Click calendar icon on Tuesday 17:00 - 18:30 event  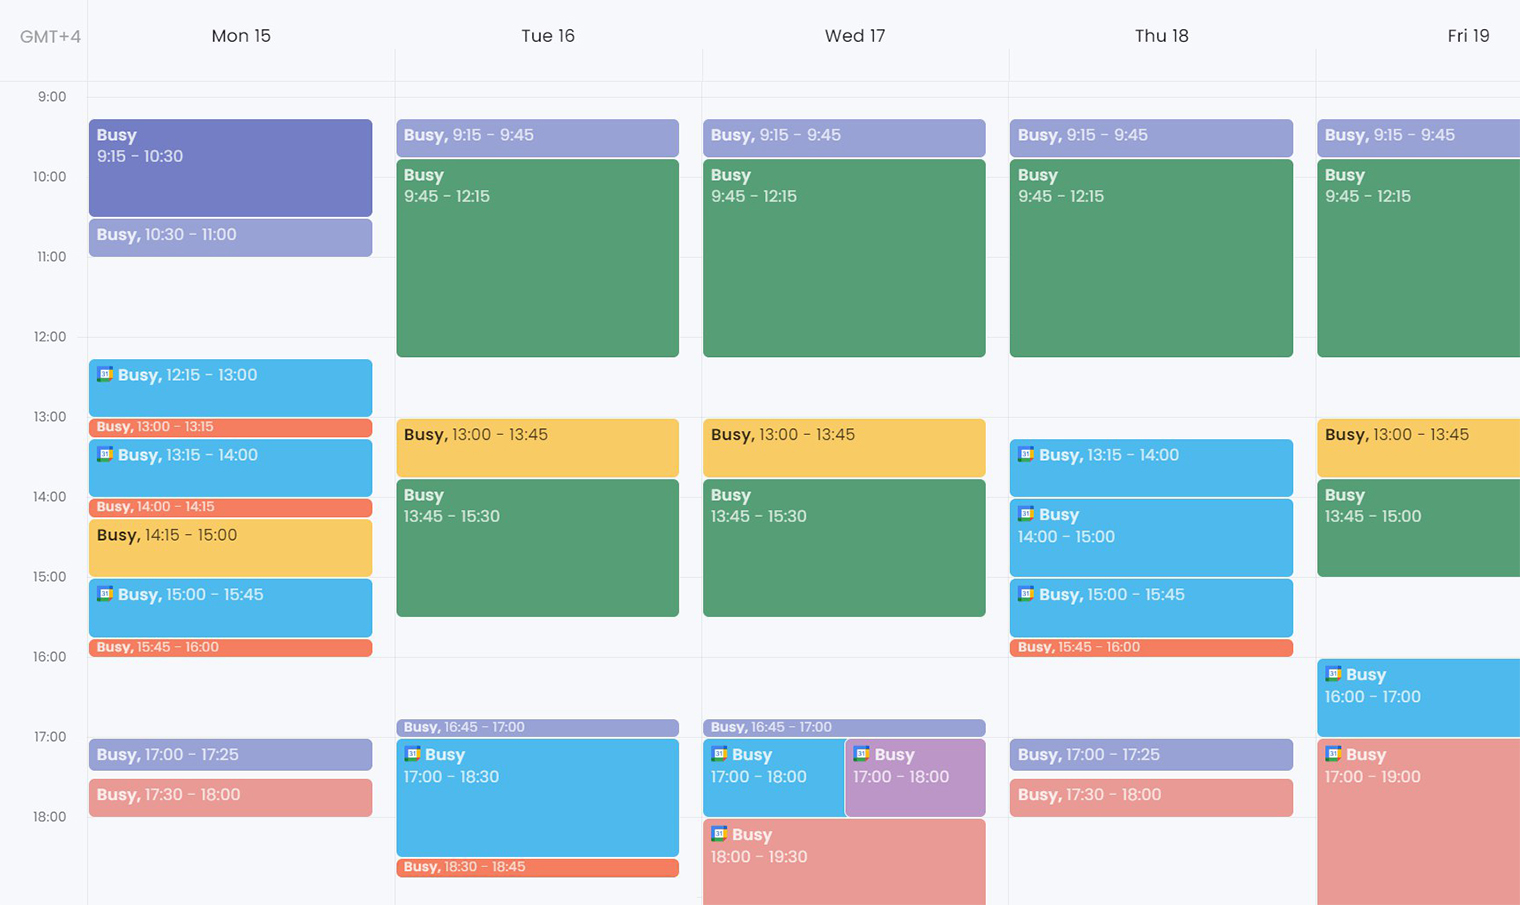pos(412,754)
